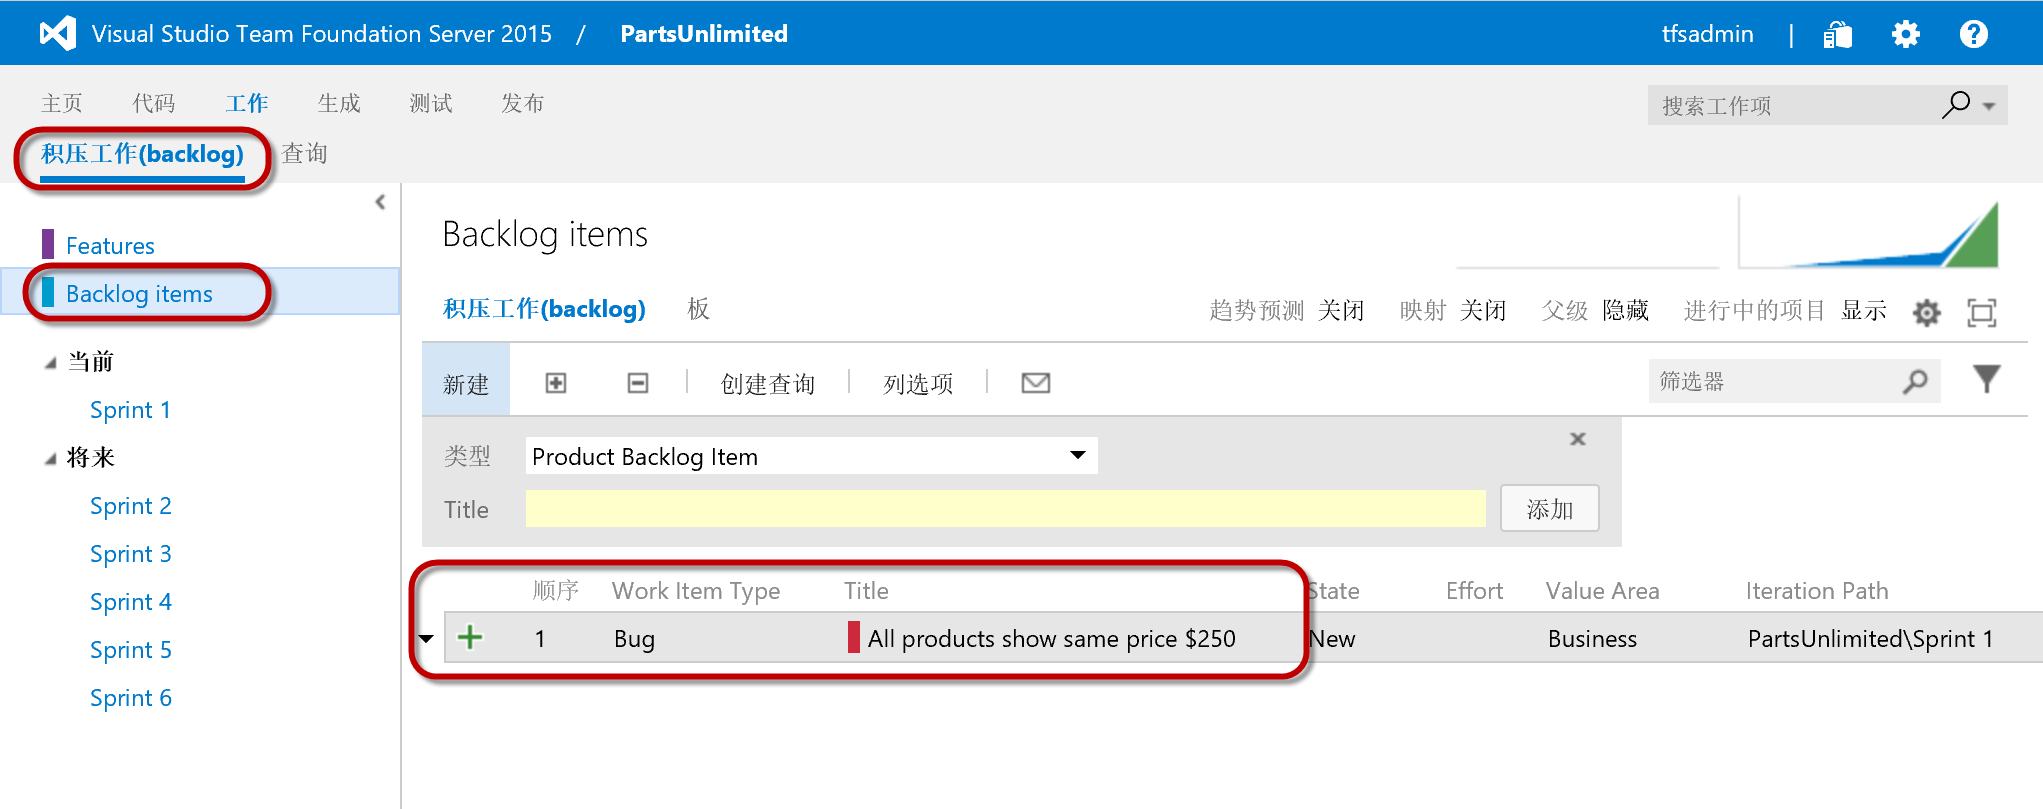This screenshot has height=809, width=2043.
Task: Open the context menu arrow for Bug row
Action: point(427,638)
